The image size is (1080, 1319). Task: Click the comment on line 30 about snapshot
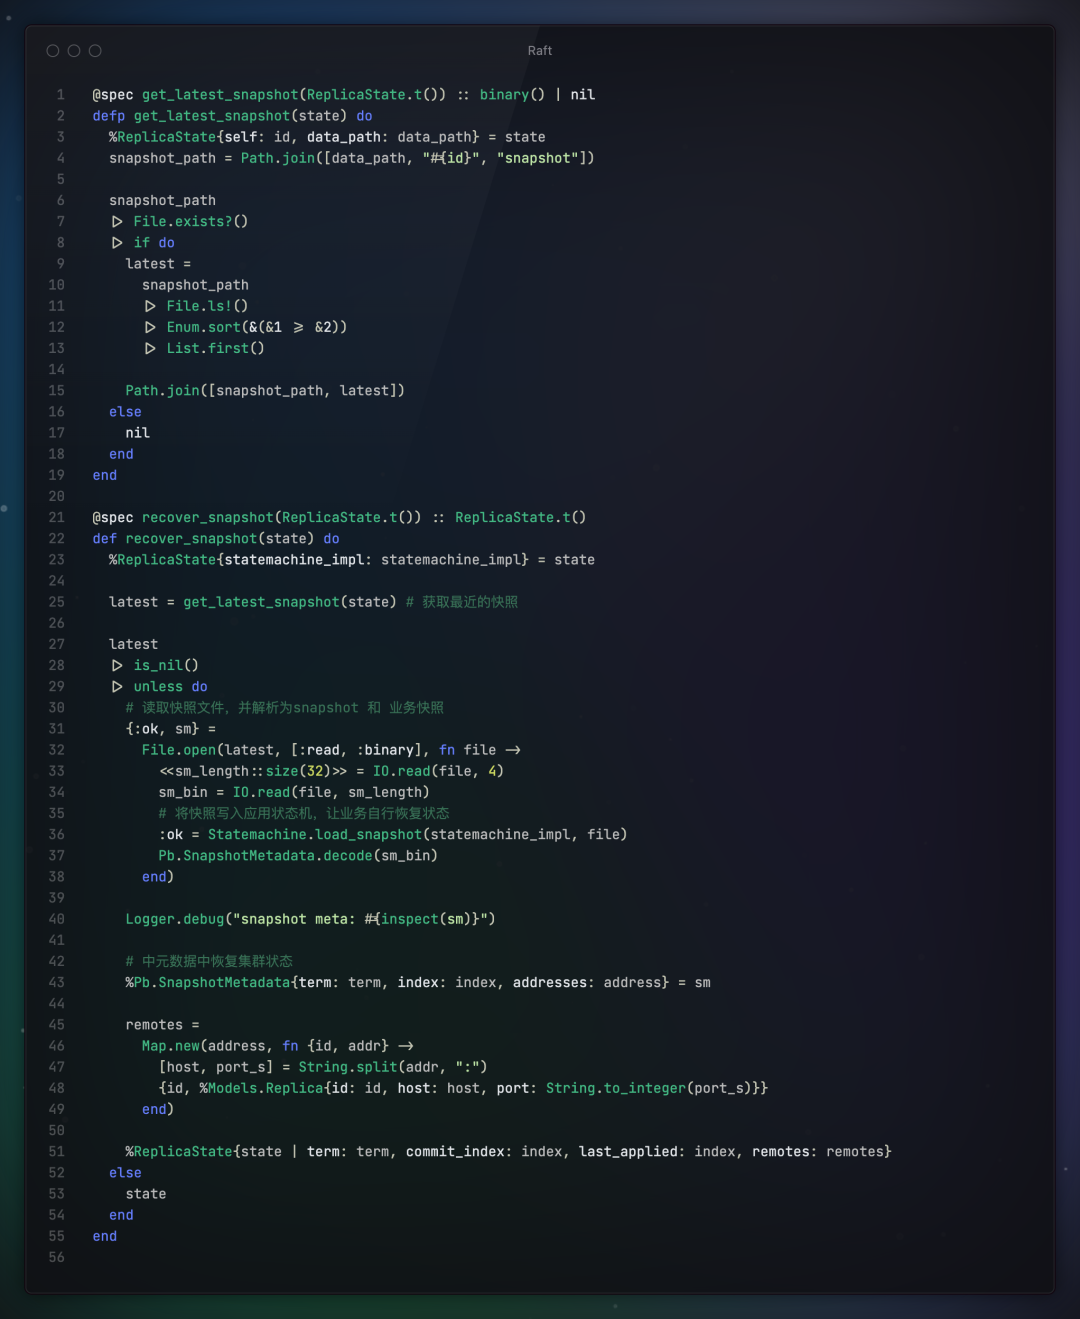click(x=285, y=708)
